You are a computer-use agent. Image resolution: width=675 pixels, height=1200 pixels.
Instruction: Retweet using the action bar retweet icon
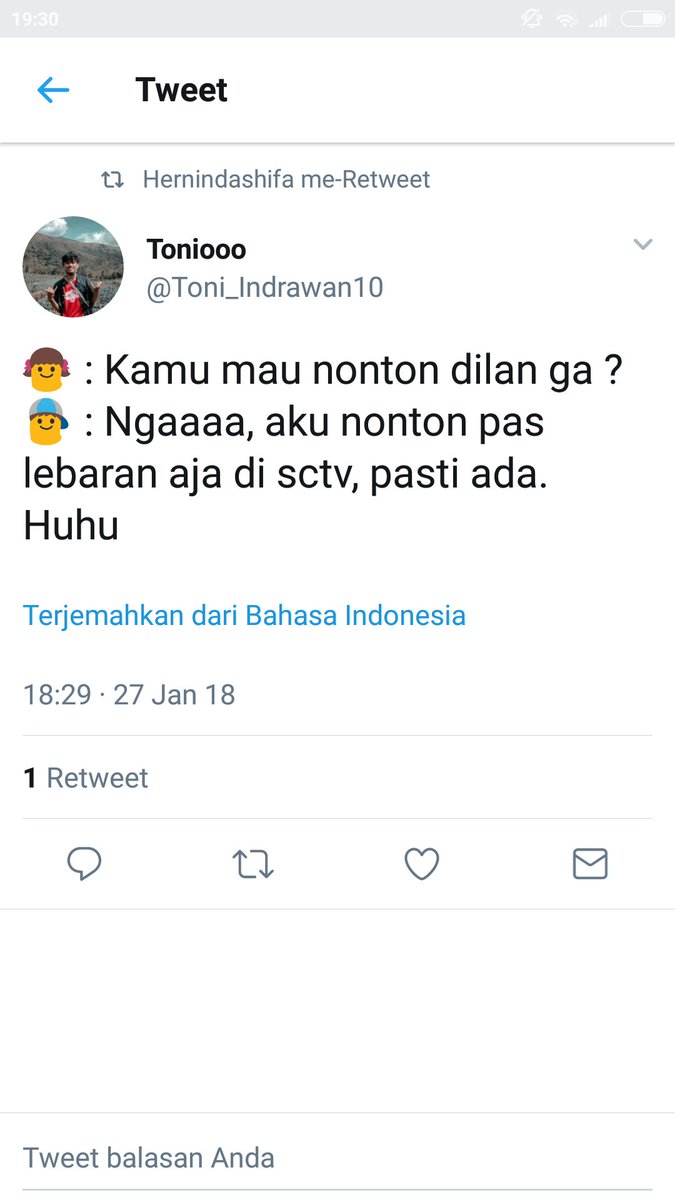tap(252, 864)
